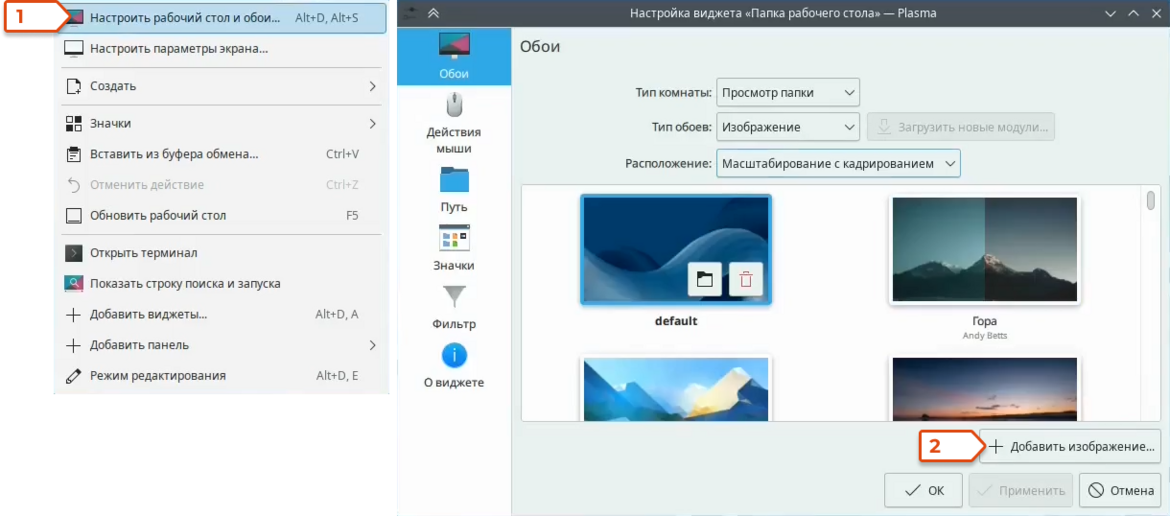Open the О виджете info section

click(x=454, y=365)
